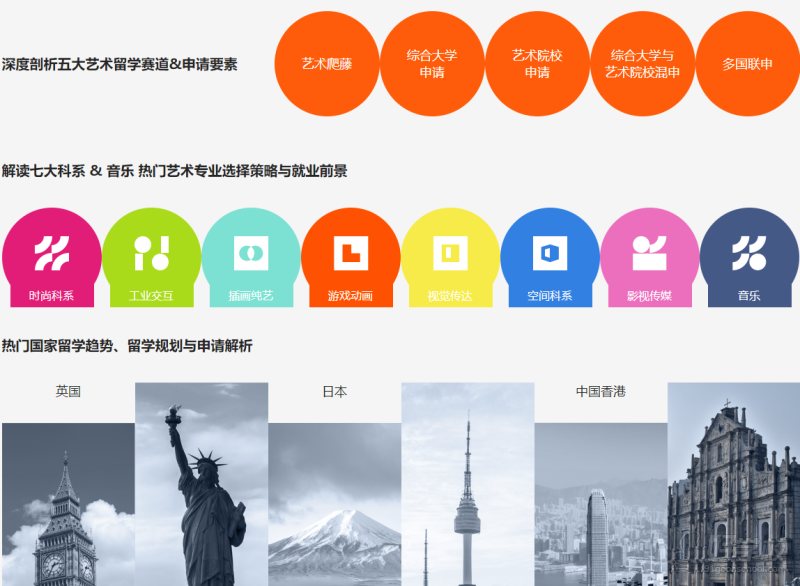This screenshot has width=800, height=586.
Task: Choose the 综合大学与艺术院校混申 circle
Action: click(x=642, y=64)
